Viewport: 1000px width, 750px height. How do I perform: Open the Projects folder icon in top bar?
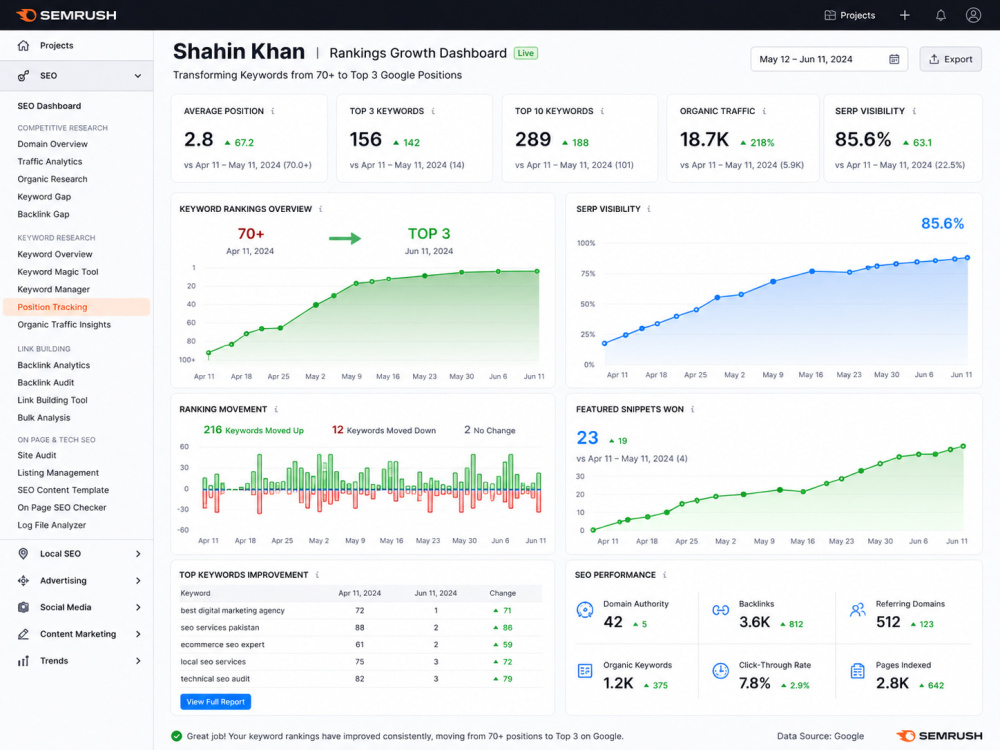(830, 15)
